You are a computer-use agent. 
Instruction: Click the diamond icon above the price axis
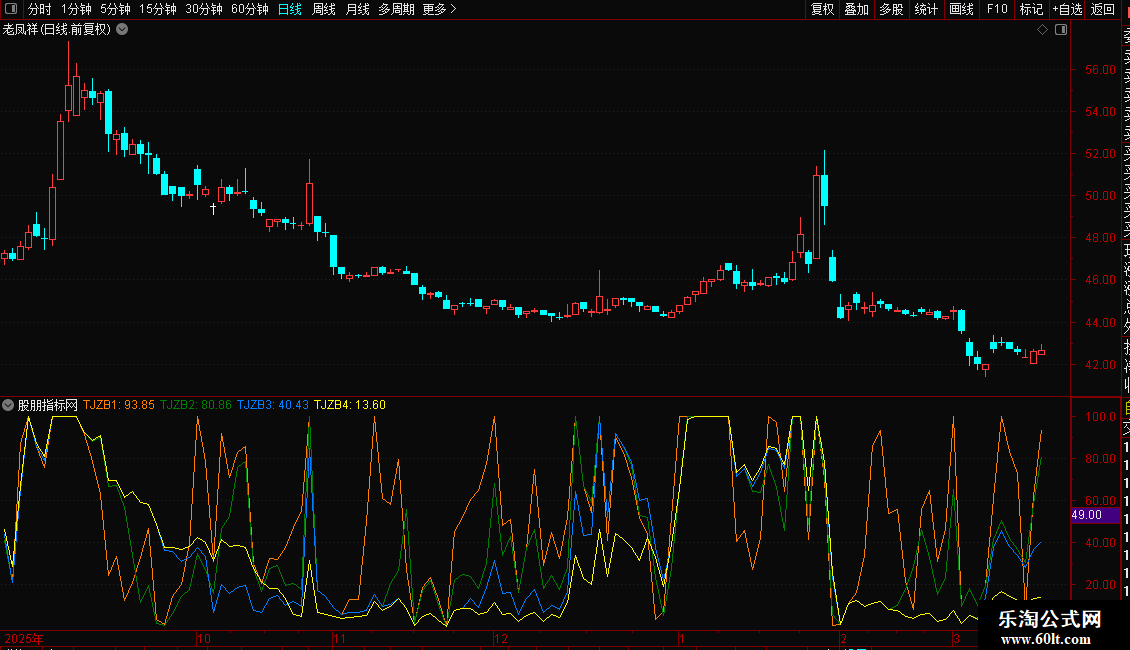(1042, 30)
